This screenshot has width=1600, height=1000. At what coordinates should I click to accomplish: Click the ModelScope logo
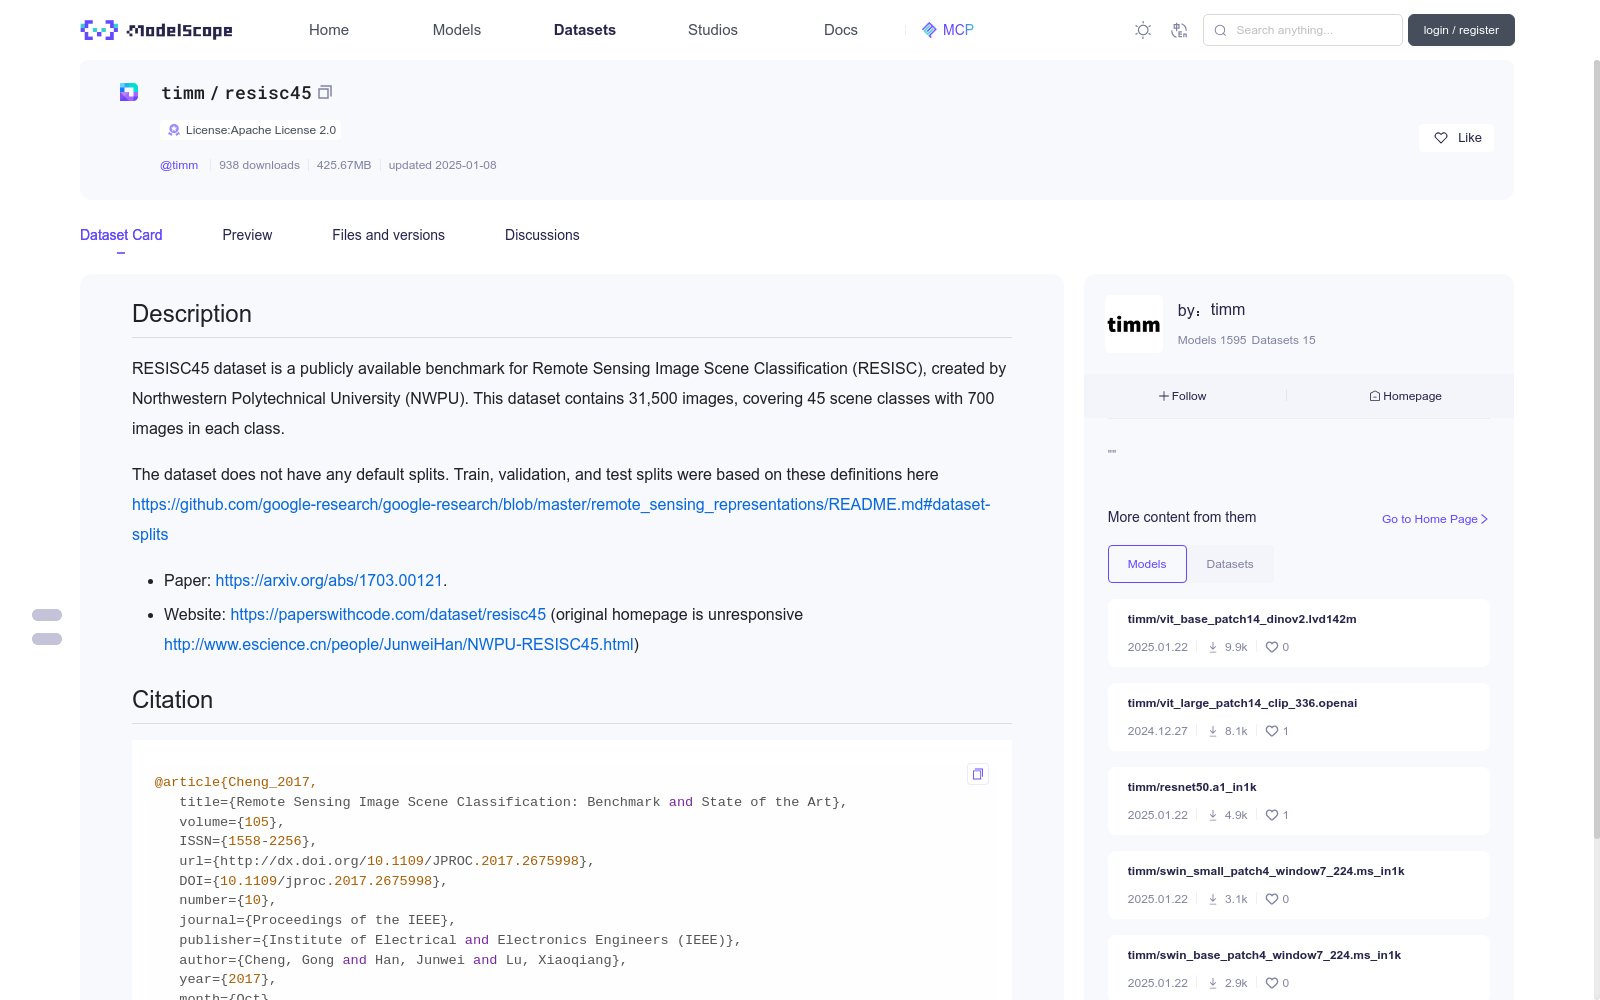click(156, 30)
